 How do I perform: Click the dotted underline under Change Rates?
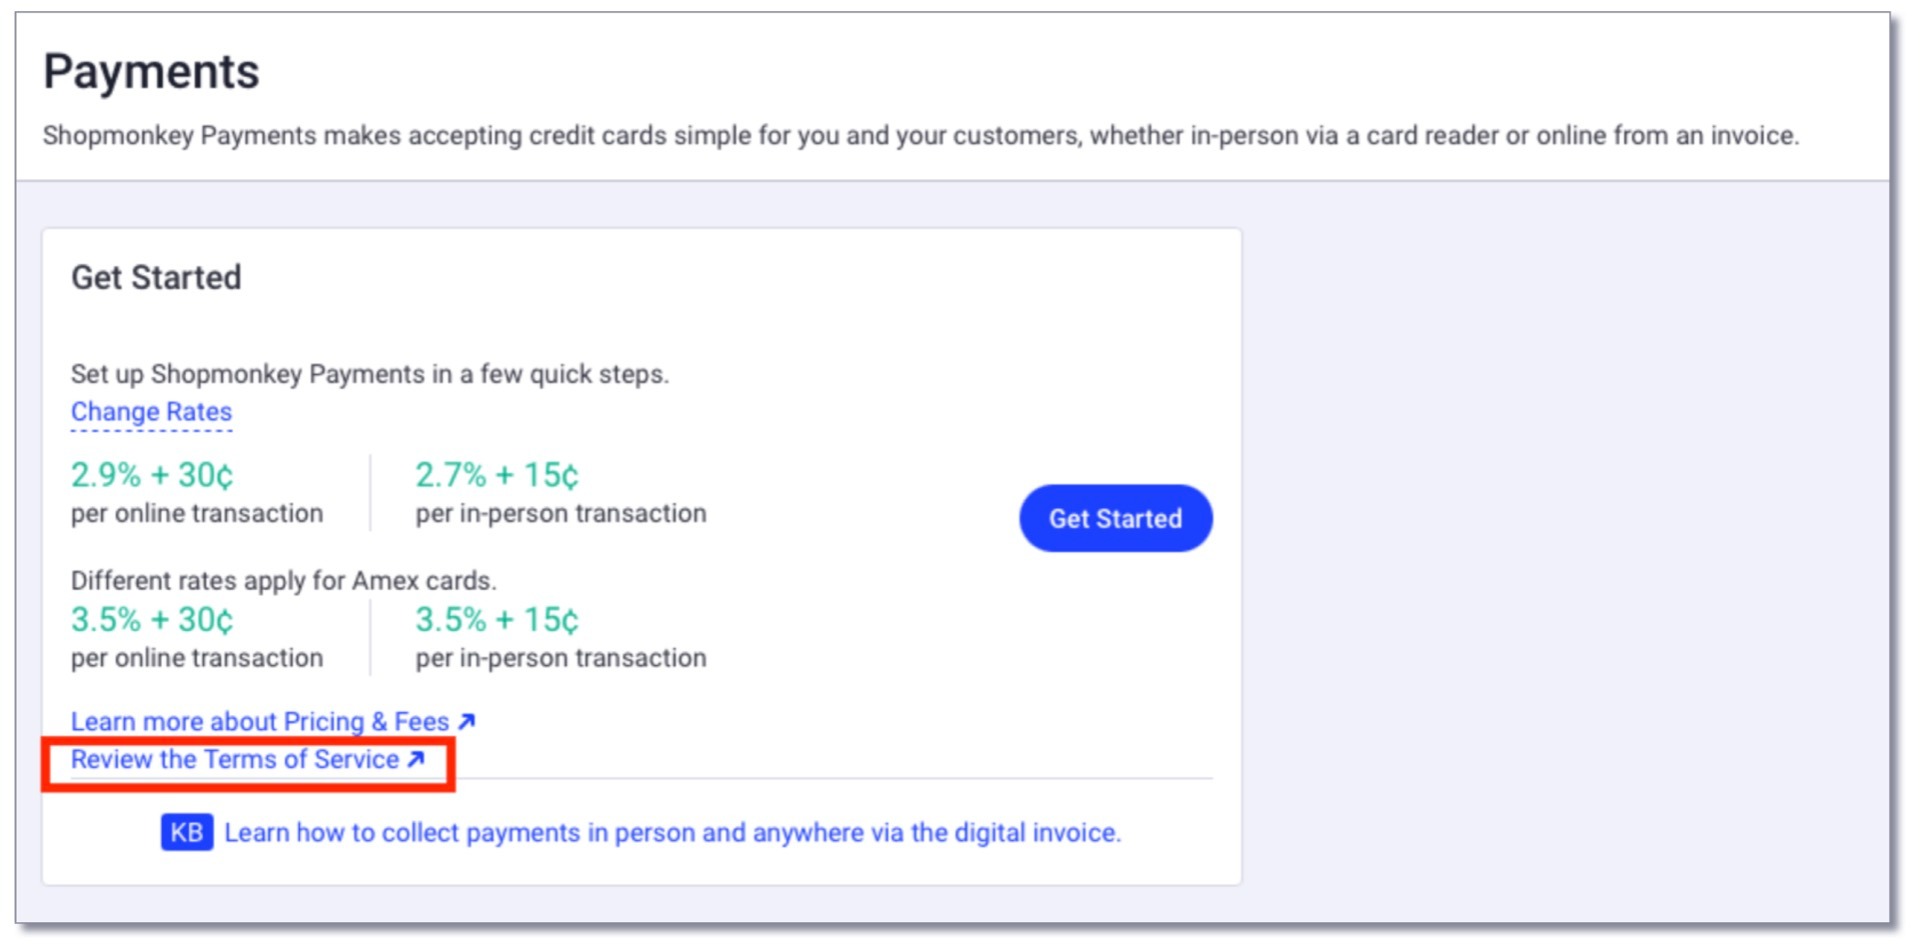point(151,429)
